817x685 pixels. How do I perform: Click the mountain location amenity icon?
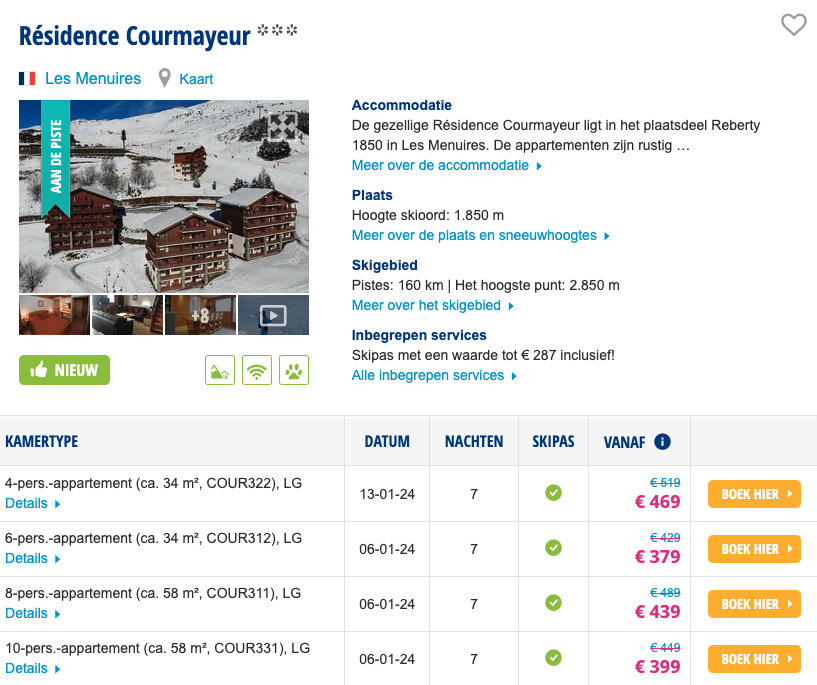220,370
